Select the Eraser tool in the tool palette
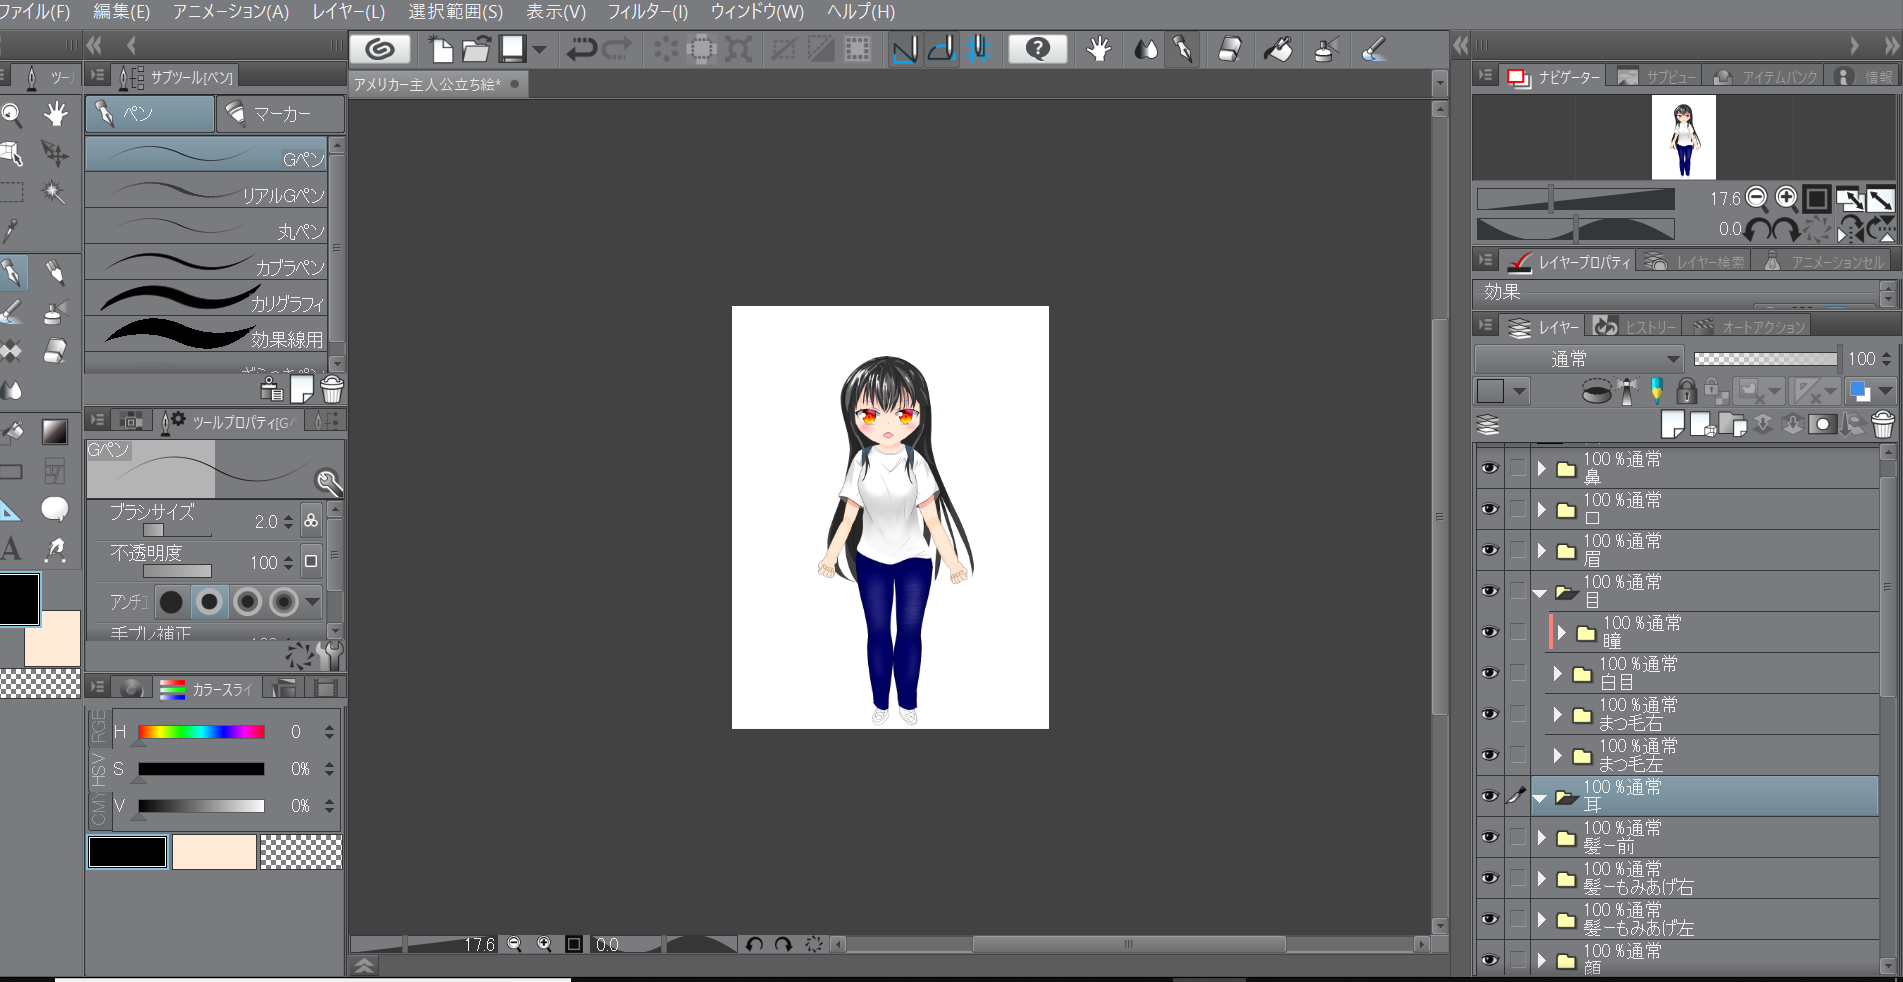 pos(55,351)
